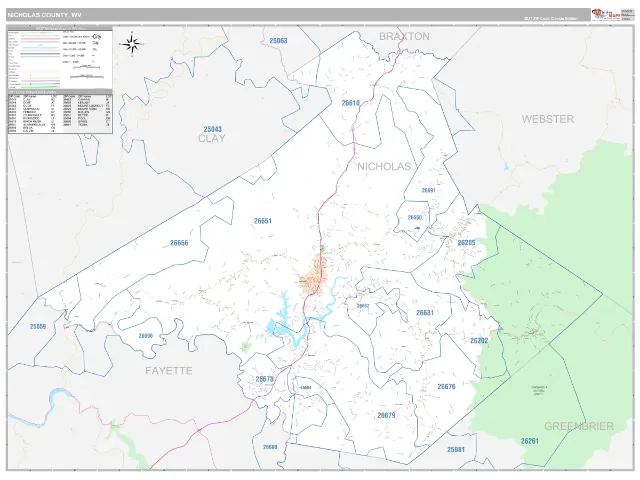Click the orange city area at map center
This screenshot has height=480, width=640.
point(313,274)
